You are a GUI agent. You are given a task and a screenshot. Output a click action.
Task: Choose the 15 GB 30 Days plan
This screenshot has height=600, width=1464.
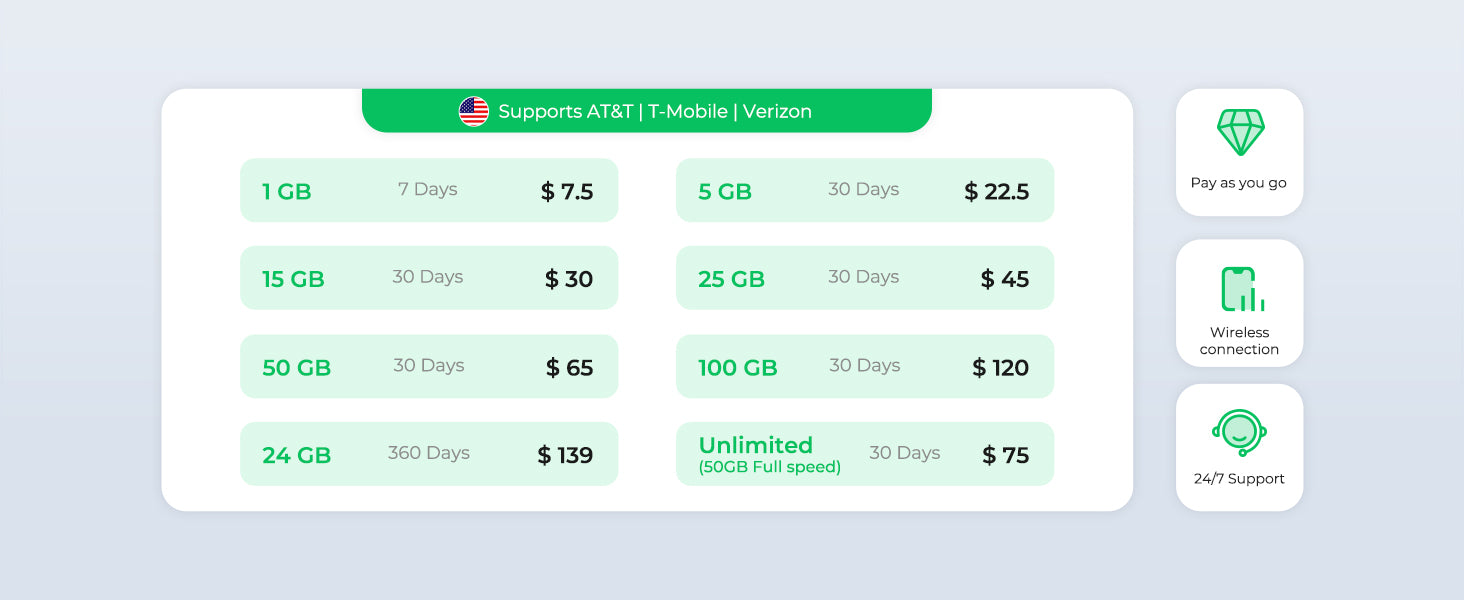click(429, 278)
